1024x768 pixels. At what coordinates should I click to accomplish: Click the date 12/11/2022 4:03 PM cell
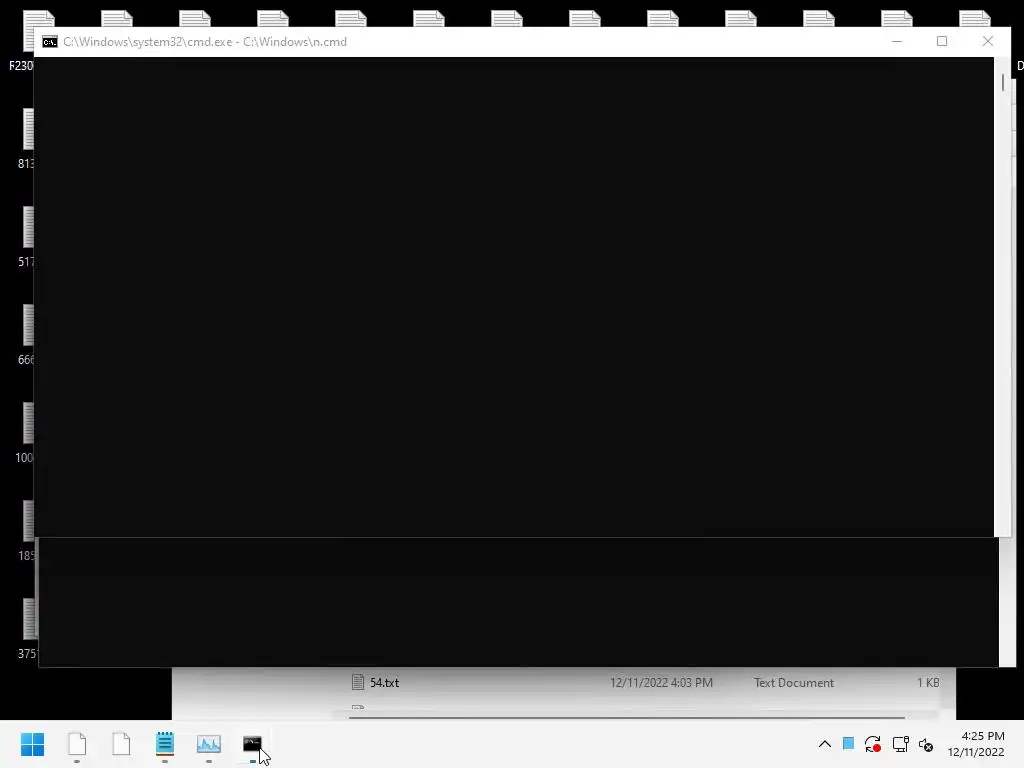point(661,682)
